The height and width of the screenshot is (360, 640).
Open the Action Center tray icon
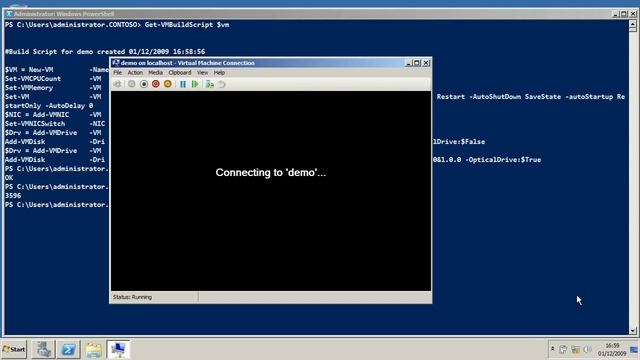(x=563, y=349)
